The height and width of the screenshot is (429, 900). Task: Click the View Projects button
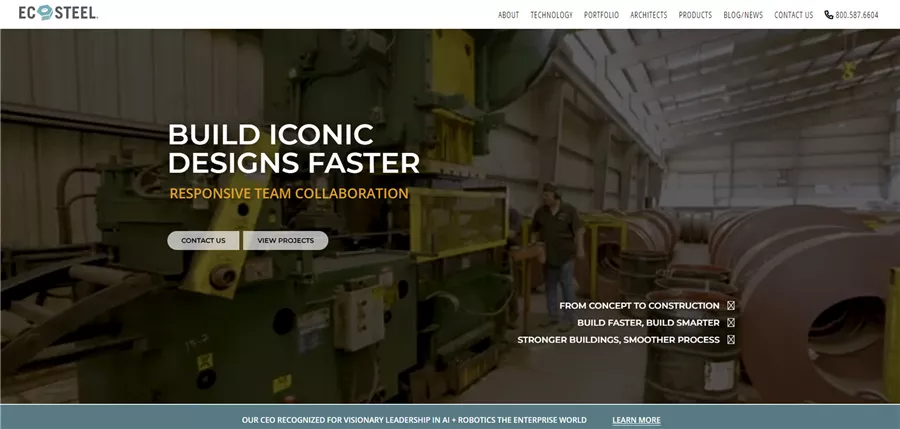[285, 241]
